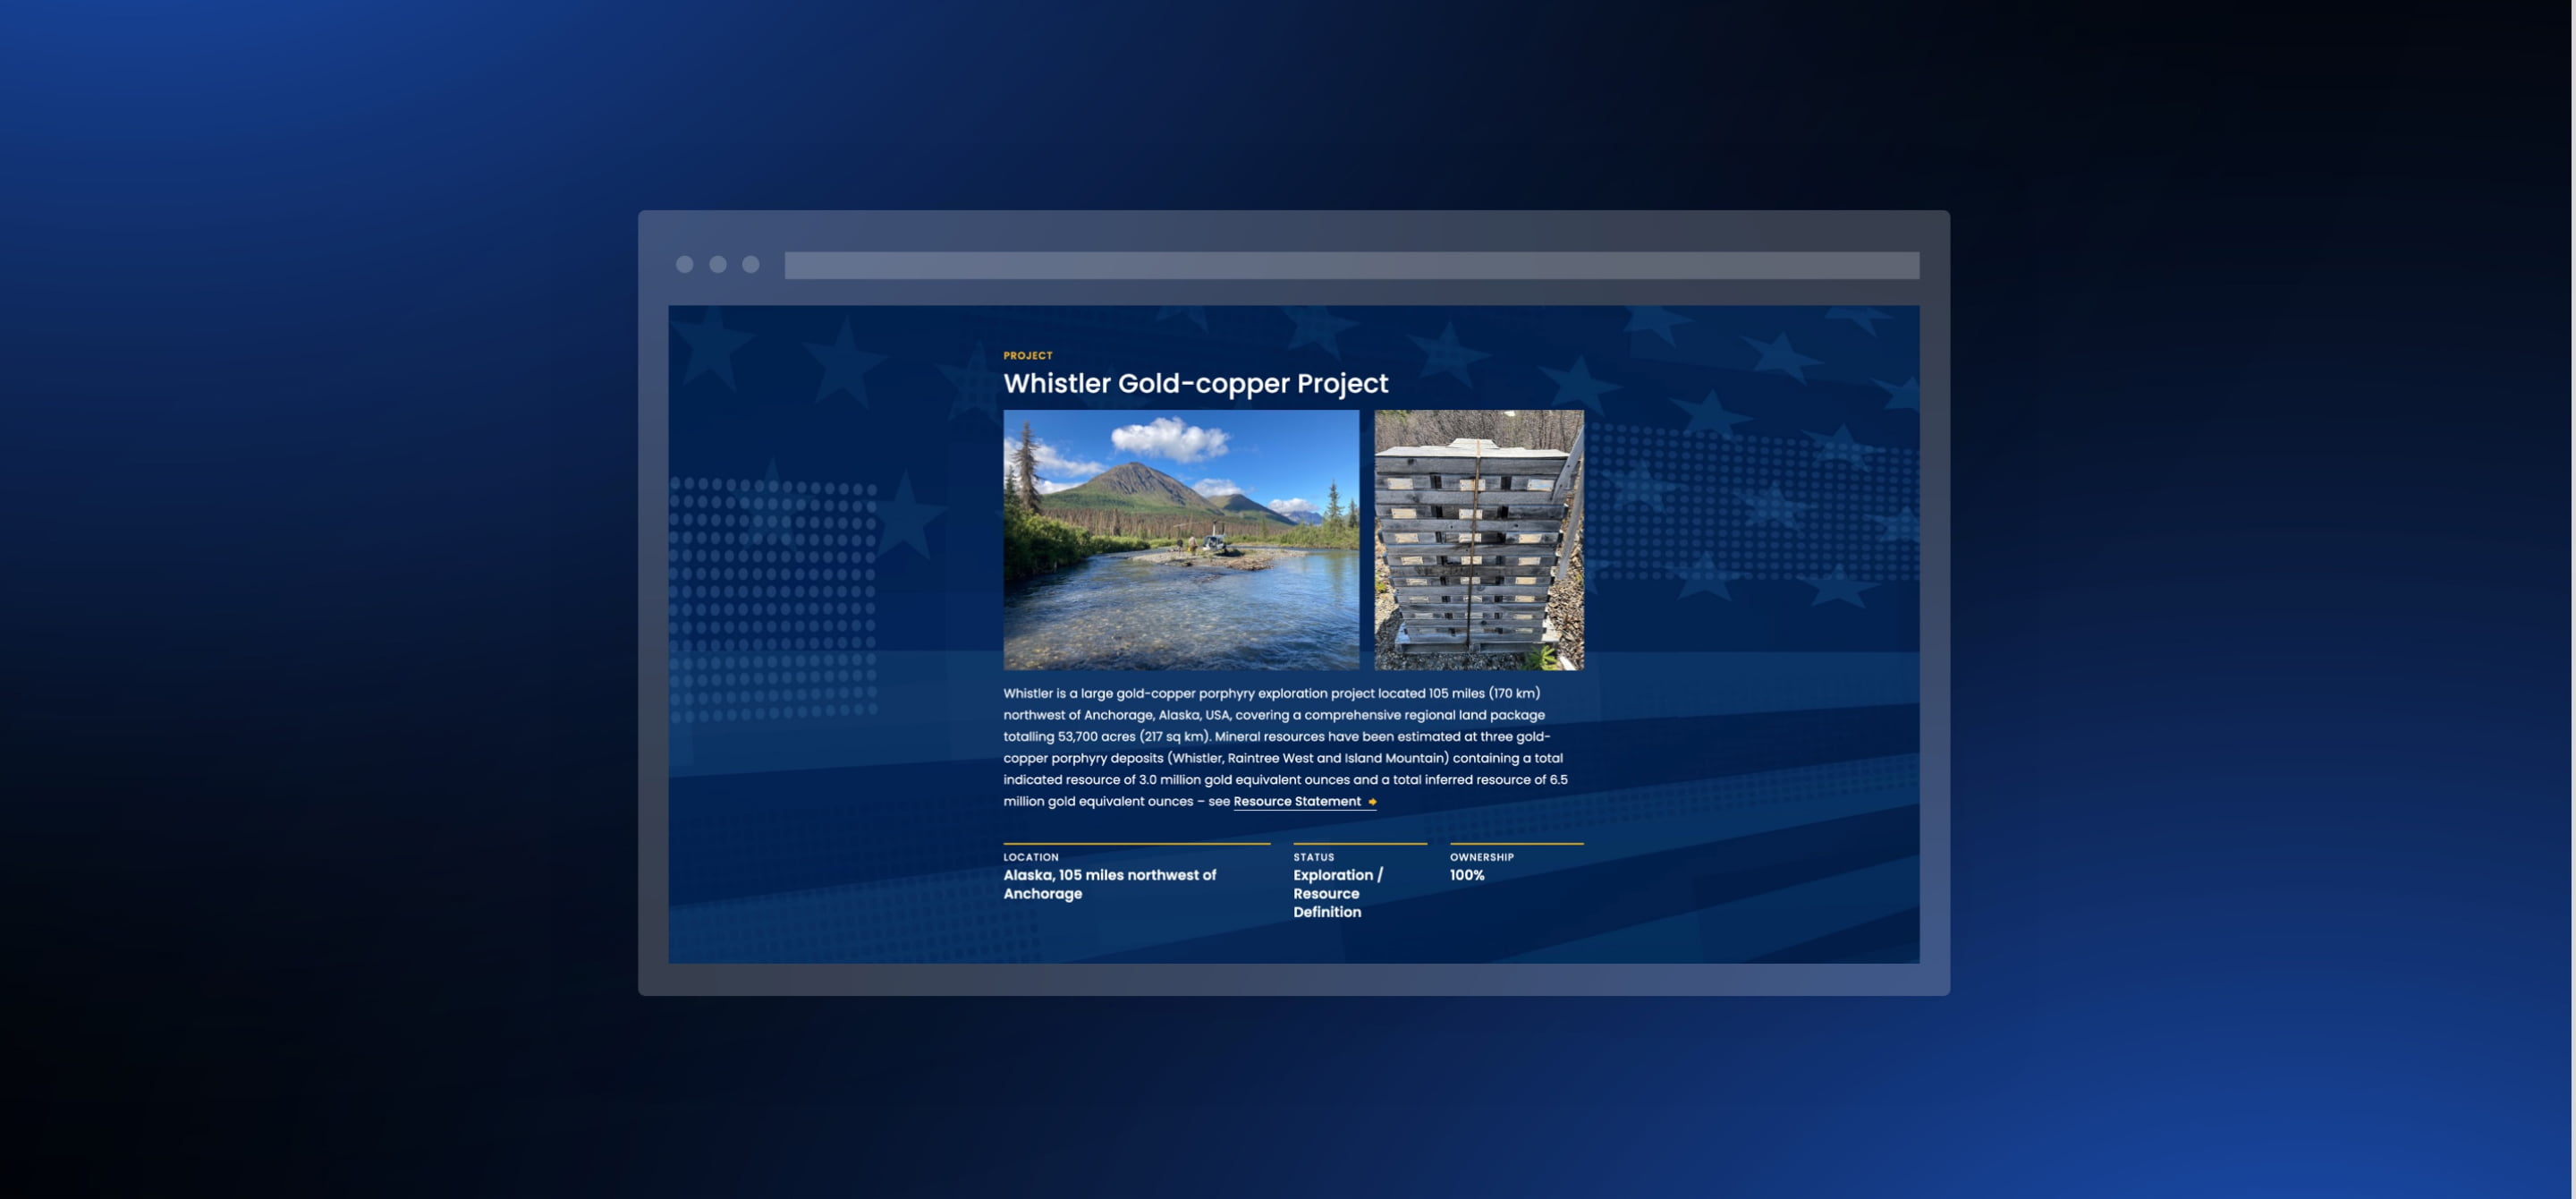Click the first browser window dot
This screenshot has height=1199, width=2576.
pyautogui.click(x=684, y=264)
